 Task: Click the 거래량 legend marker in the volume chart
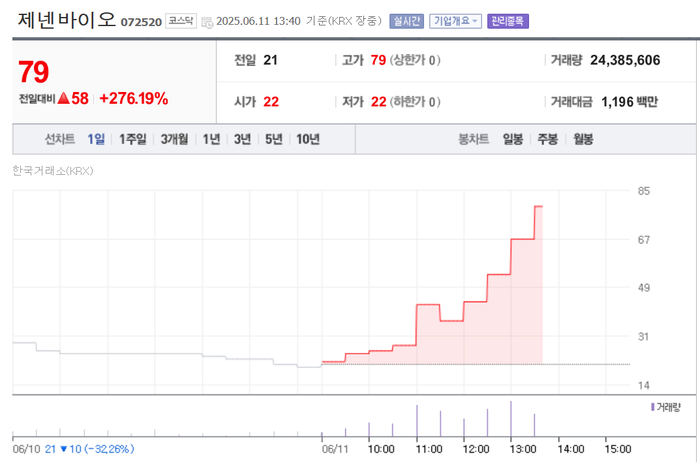[x=653, y=407]
